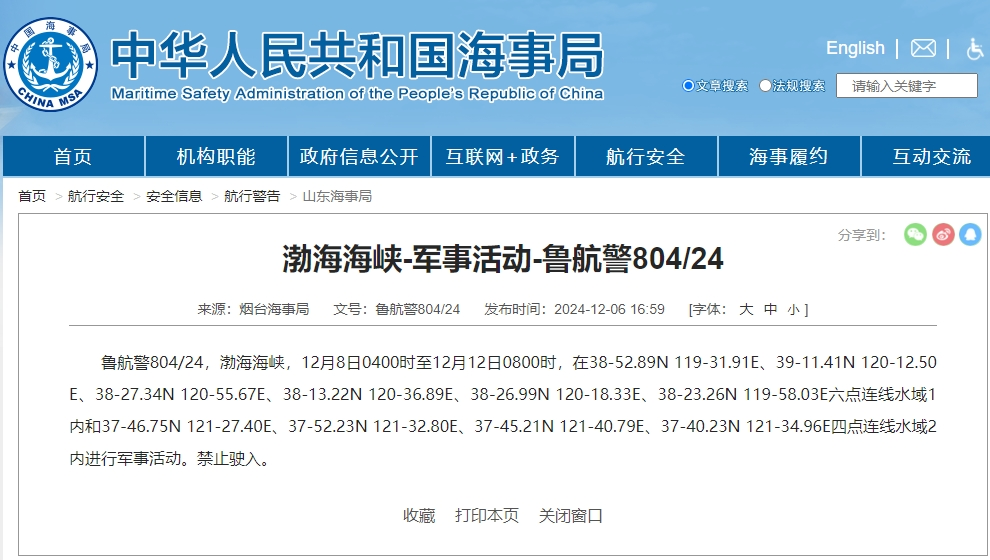
Task: Click the blue bell share icon
Action: click(970, 235)
